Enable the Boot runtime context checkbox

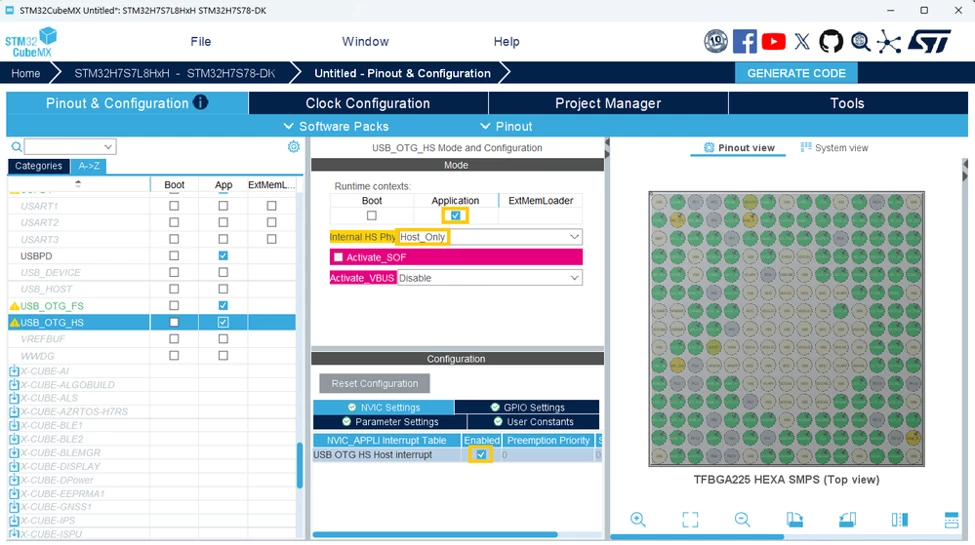tap(372, 215)
